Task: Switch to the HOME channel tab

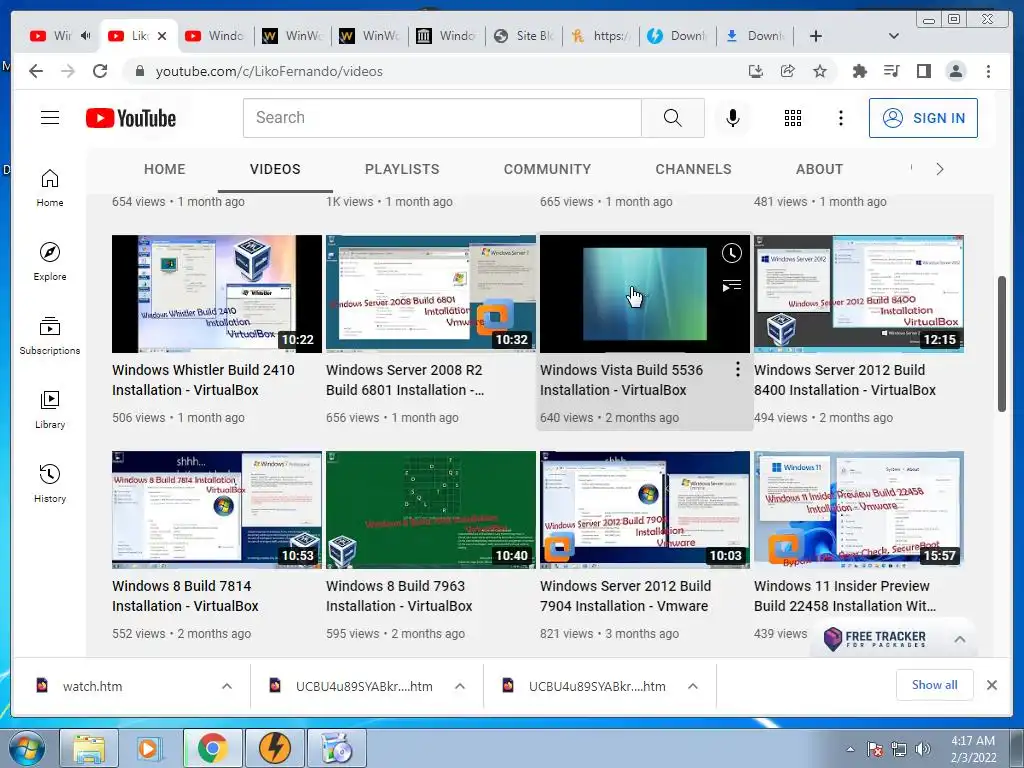Action: coord(165,169)
